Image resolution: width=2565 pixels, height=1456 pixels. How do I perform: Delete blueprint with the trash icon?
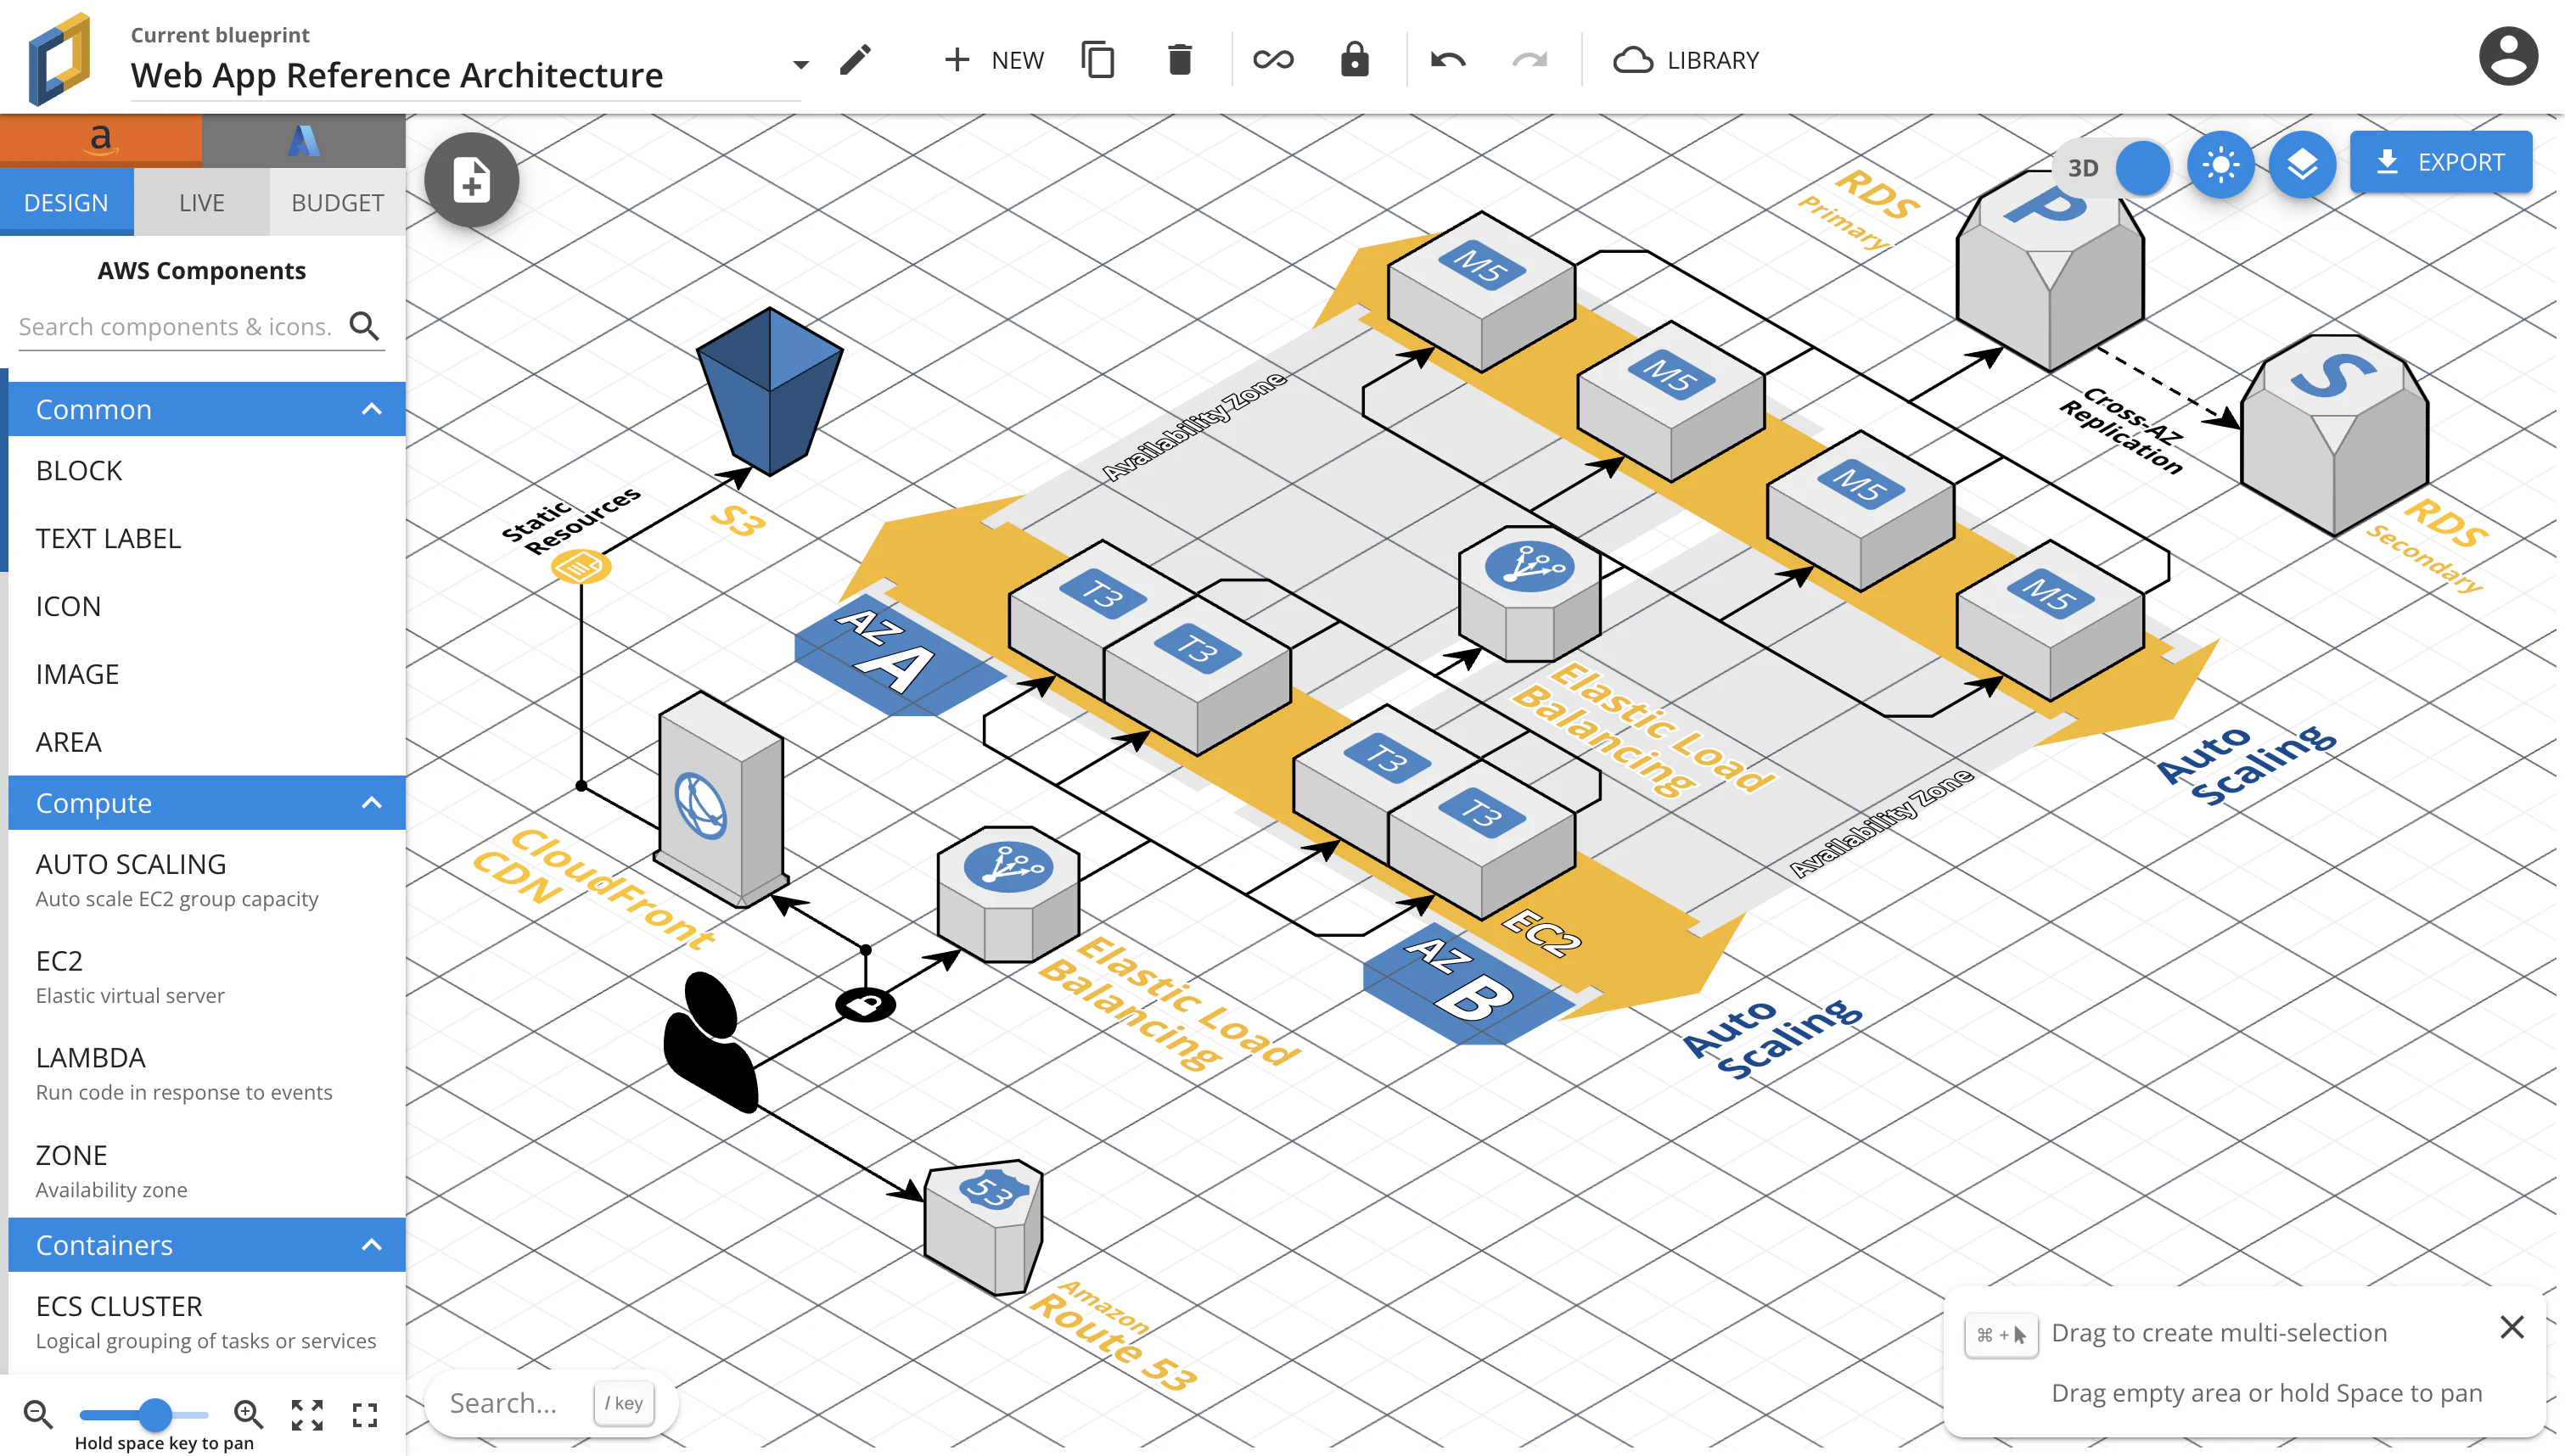[x=1179, y=60]
